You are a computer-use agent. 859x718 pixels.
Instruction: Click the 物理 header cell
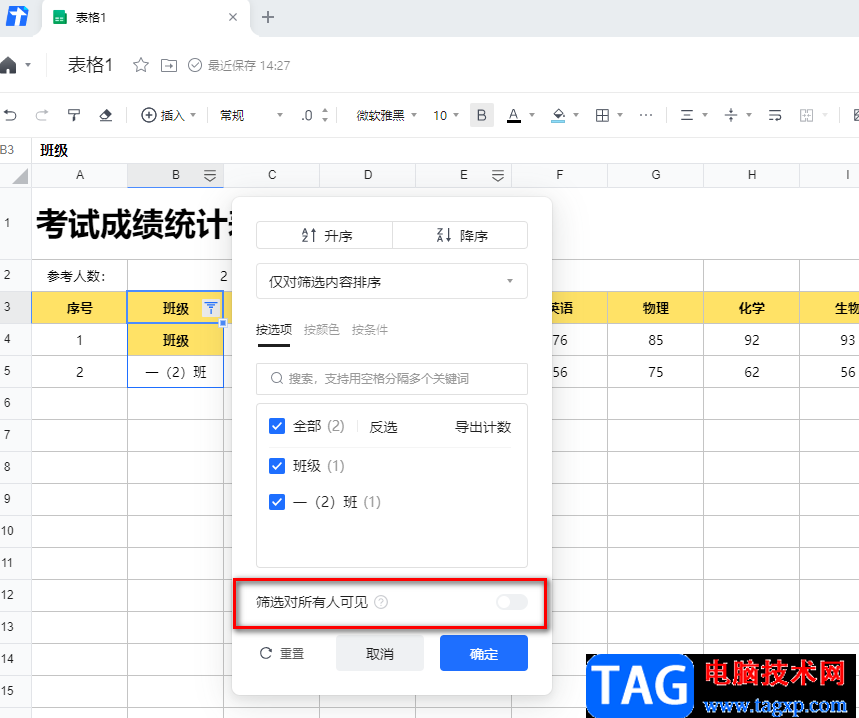click(656, 308)
